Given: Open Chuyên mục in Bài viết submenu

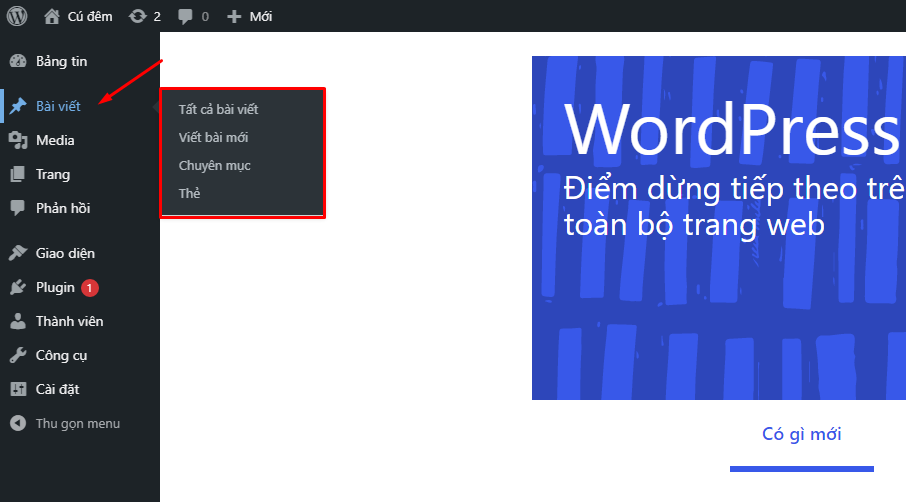Looking at the screenshot, I should pos(214,166).
